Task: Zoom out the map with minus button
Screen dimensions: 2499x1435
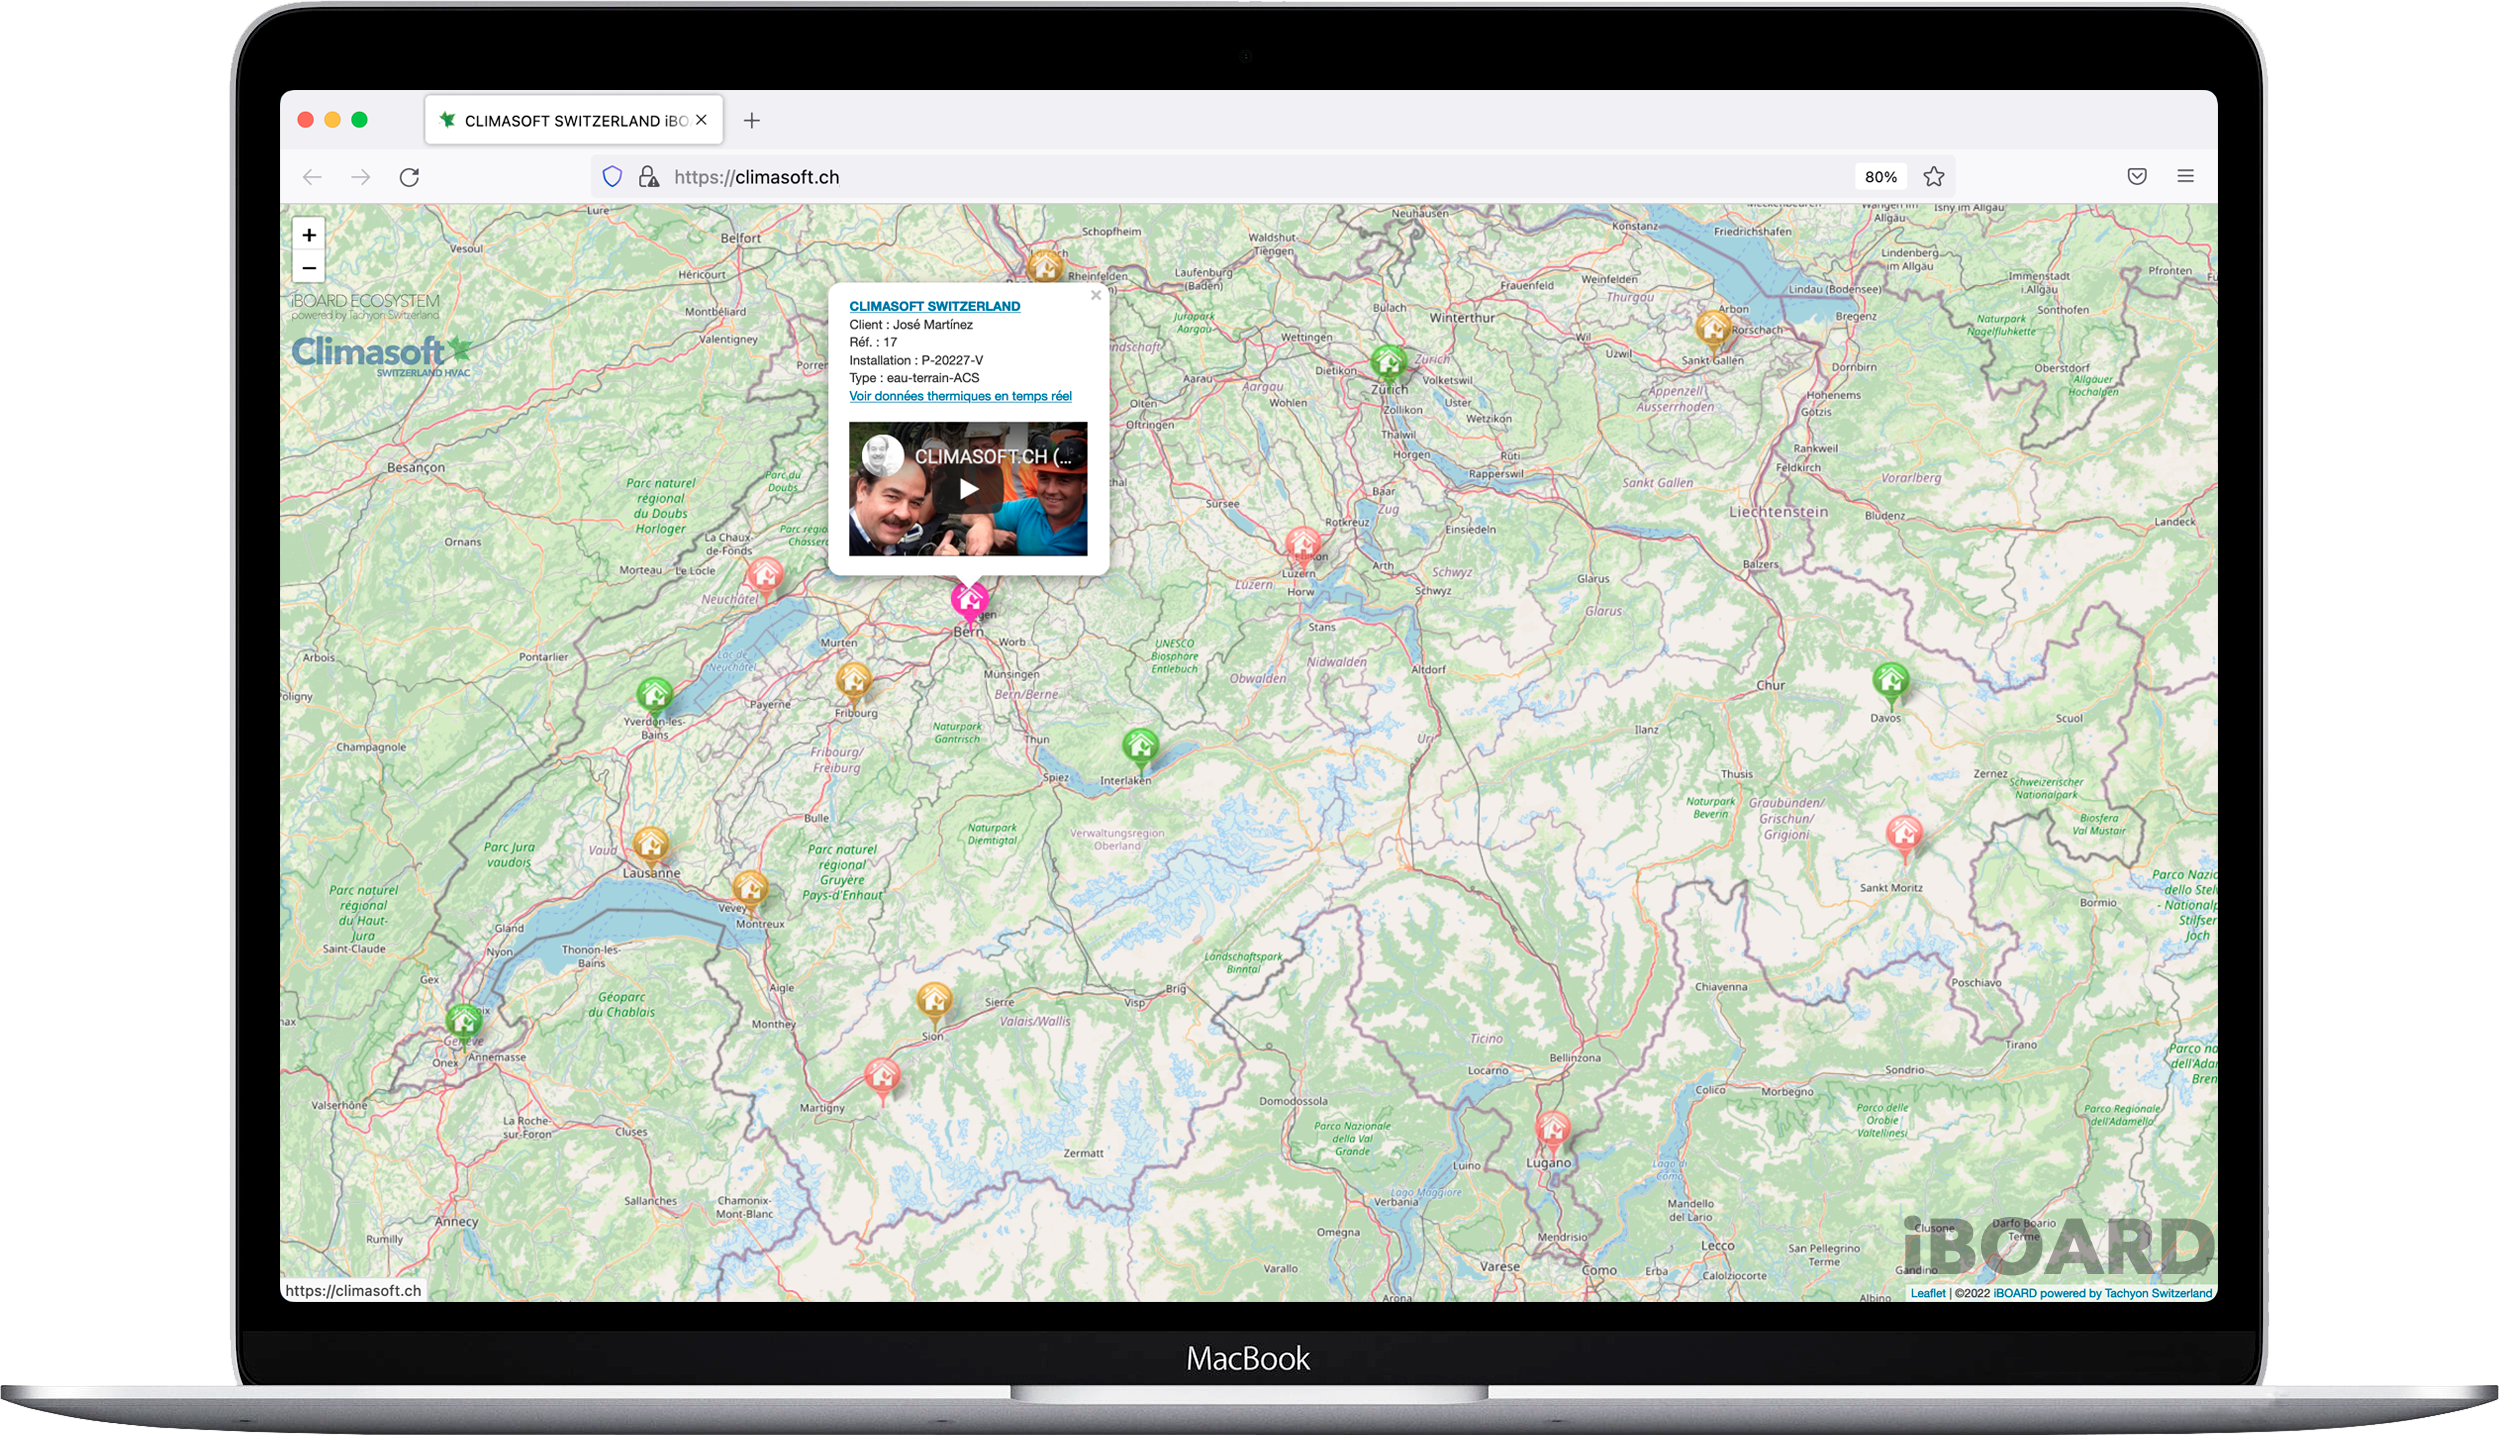Action: (309, 268)
